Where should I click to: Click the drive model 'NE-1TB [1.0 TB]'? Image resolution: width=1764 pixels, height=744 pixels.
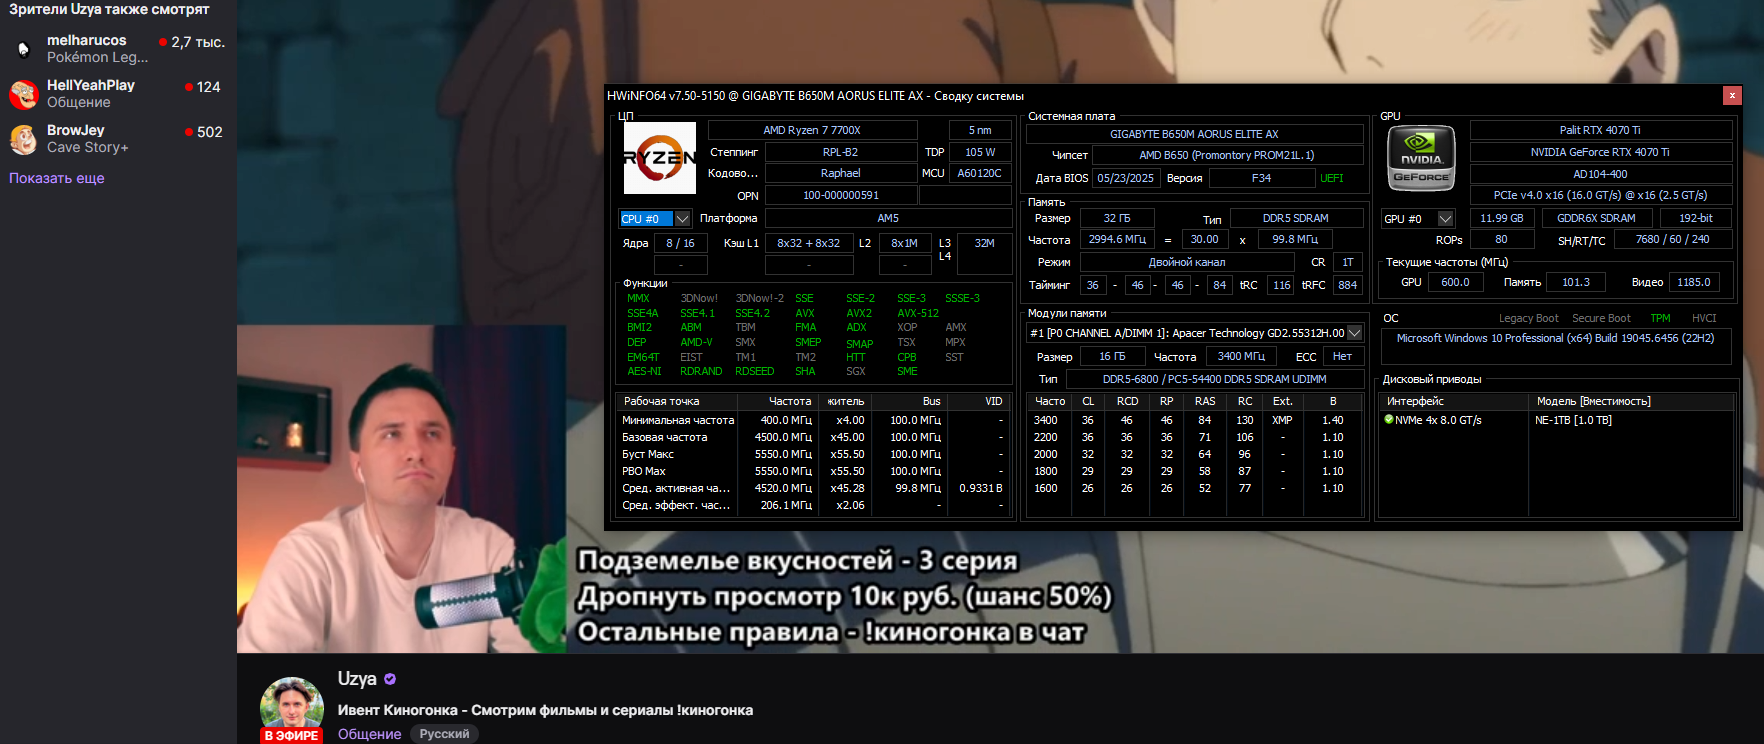(1573, 420)
